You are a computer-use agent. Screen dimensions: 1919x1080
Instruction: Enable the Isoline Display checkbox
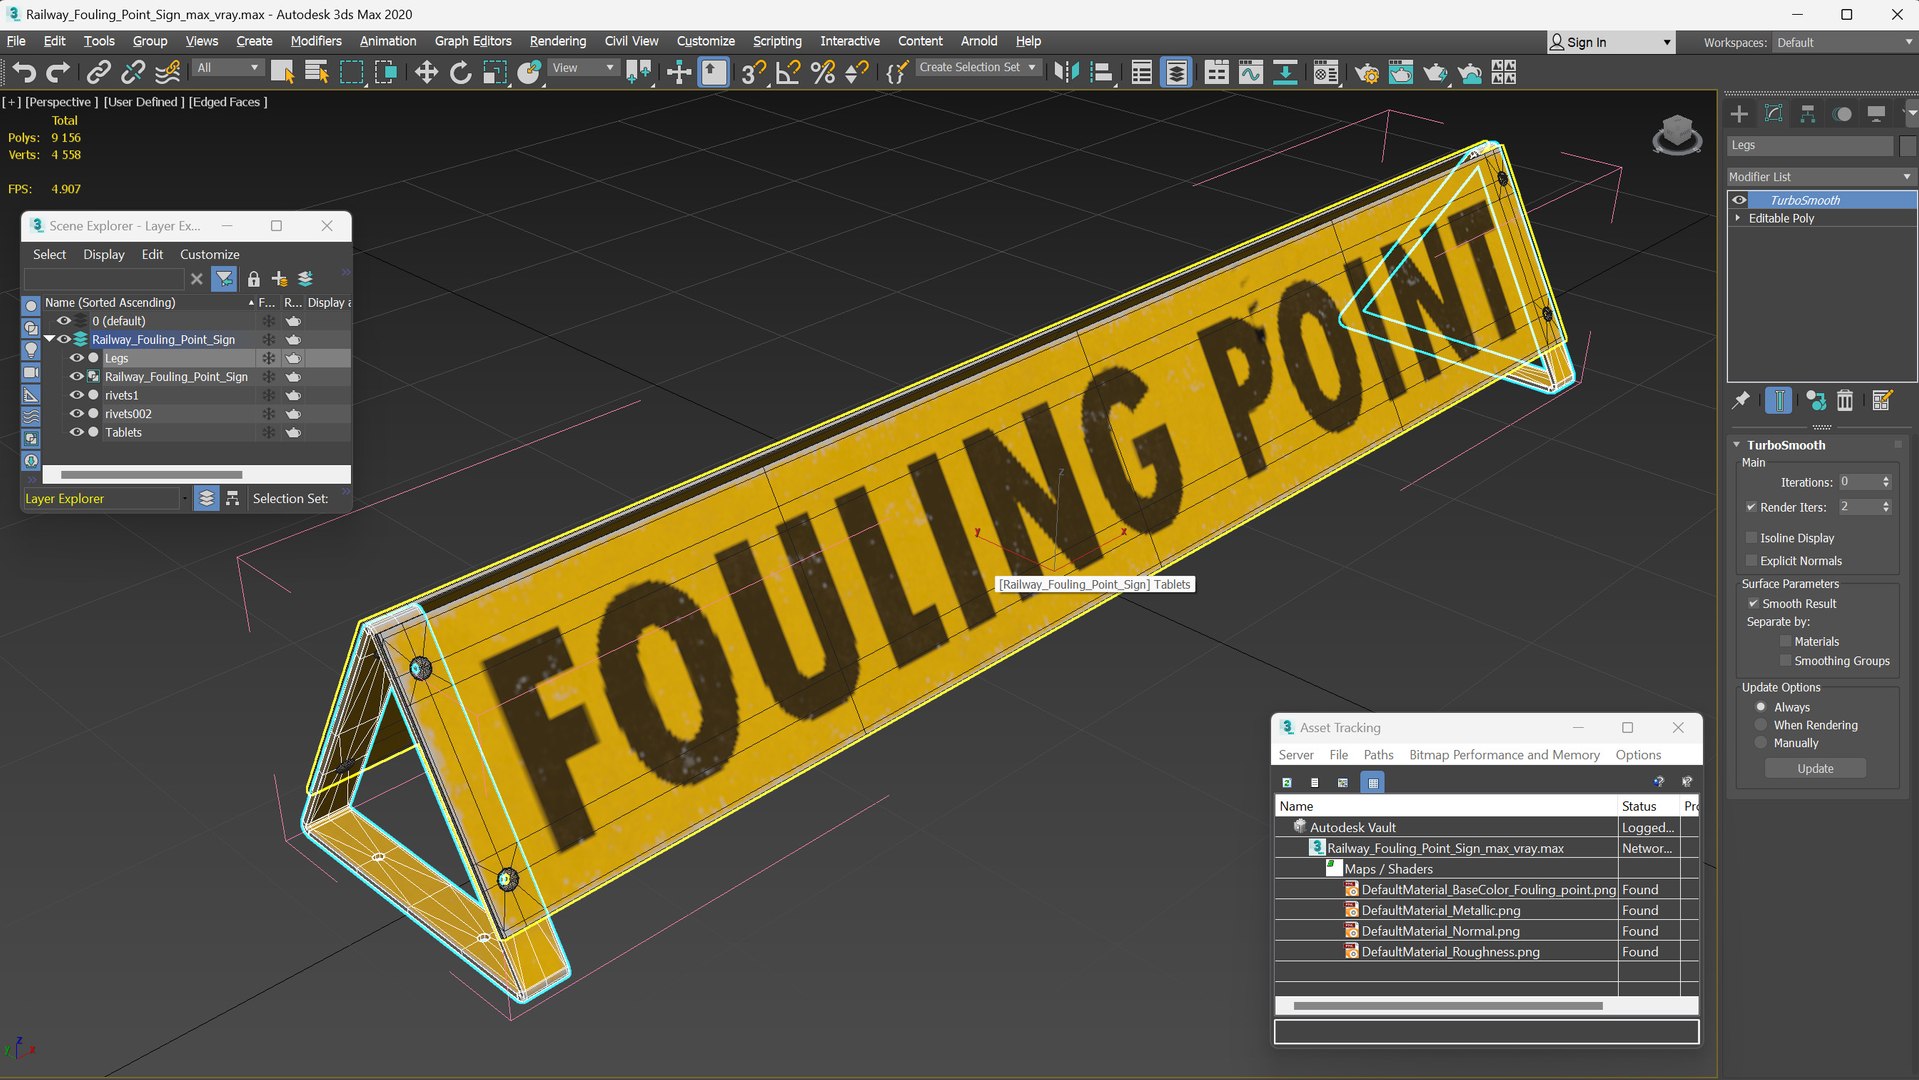1751,537
